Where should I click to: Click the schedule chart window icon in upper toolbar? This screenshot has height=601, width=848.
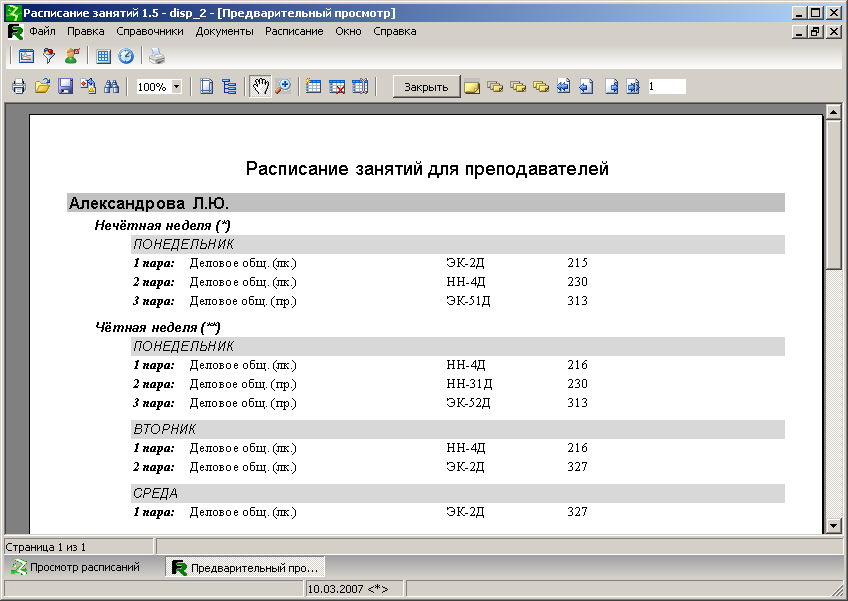[26, 56]
